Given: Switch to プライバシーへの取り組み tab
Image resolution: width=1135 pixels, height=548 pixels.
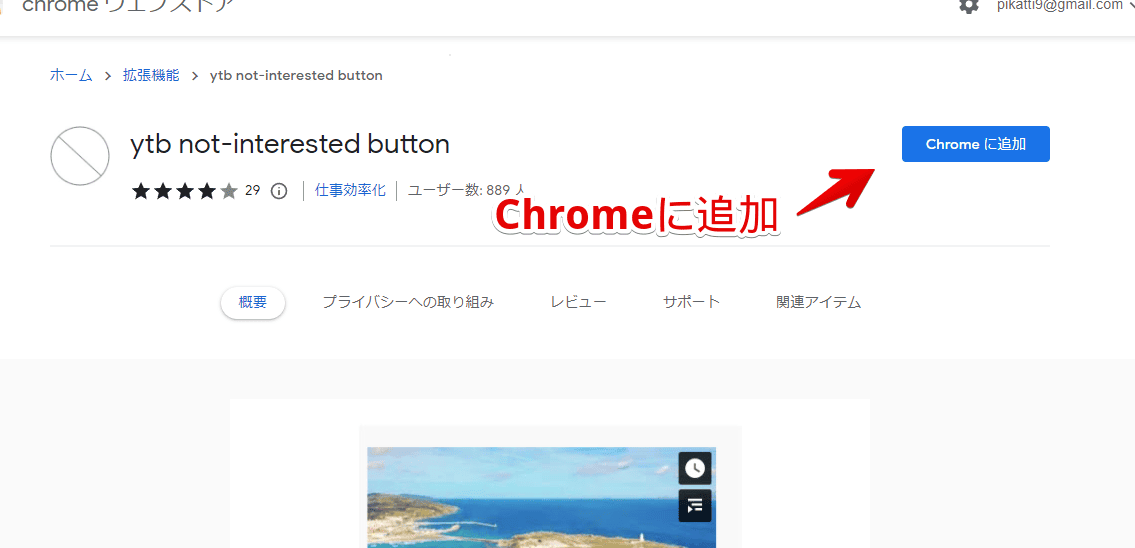Looking at the screenshot, I should coord(408,303).
